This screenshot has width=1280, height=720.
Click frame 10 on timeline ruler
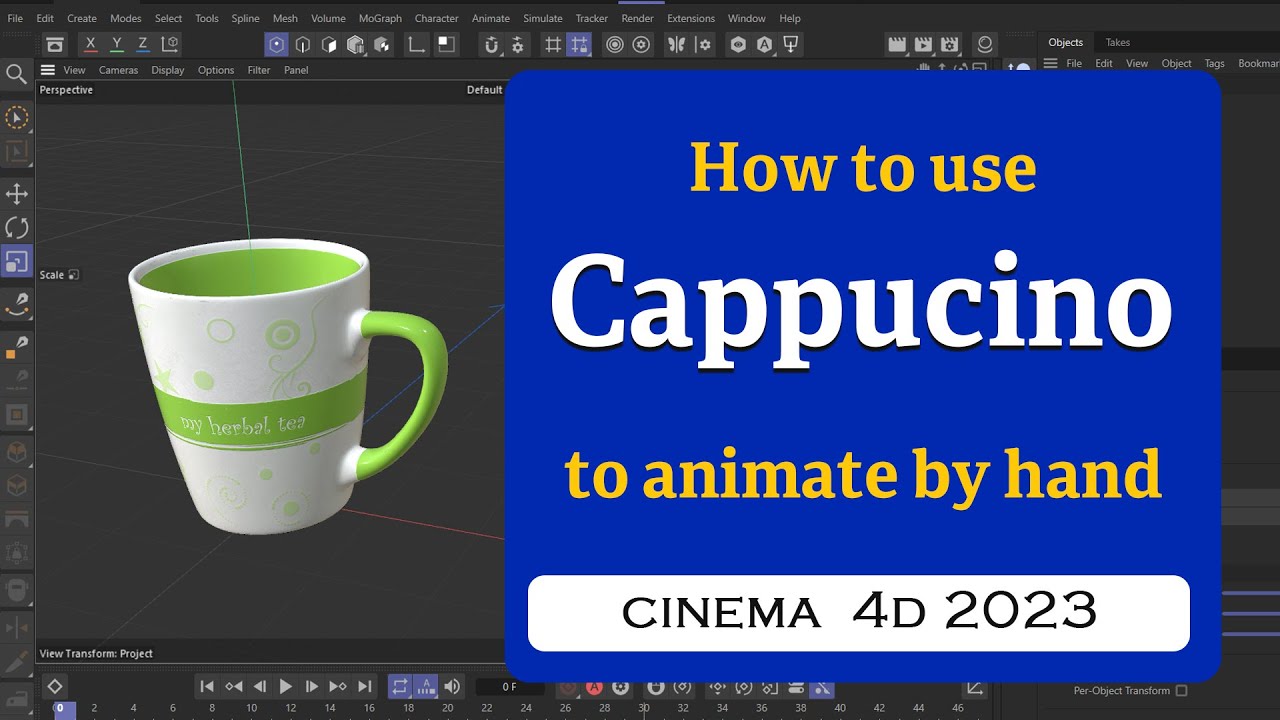tap(251, 708)
